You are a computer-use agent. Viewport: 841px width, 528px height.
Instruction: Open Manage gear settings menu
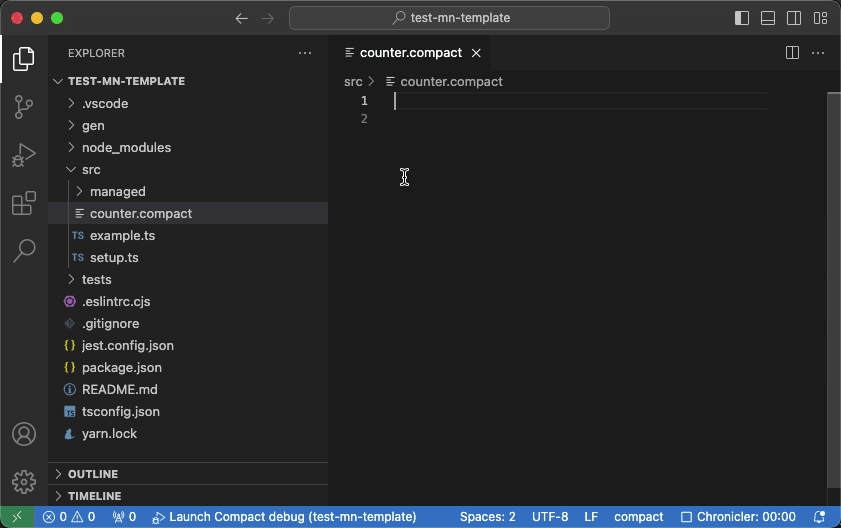point(24,482)
